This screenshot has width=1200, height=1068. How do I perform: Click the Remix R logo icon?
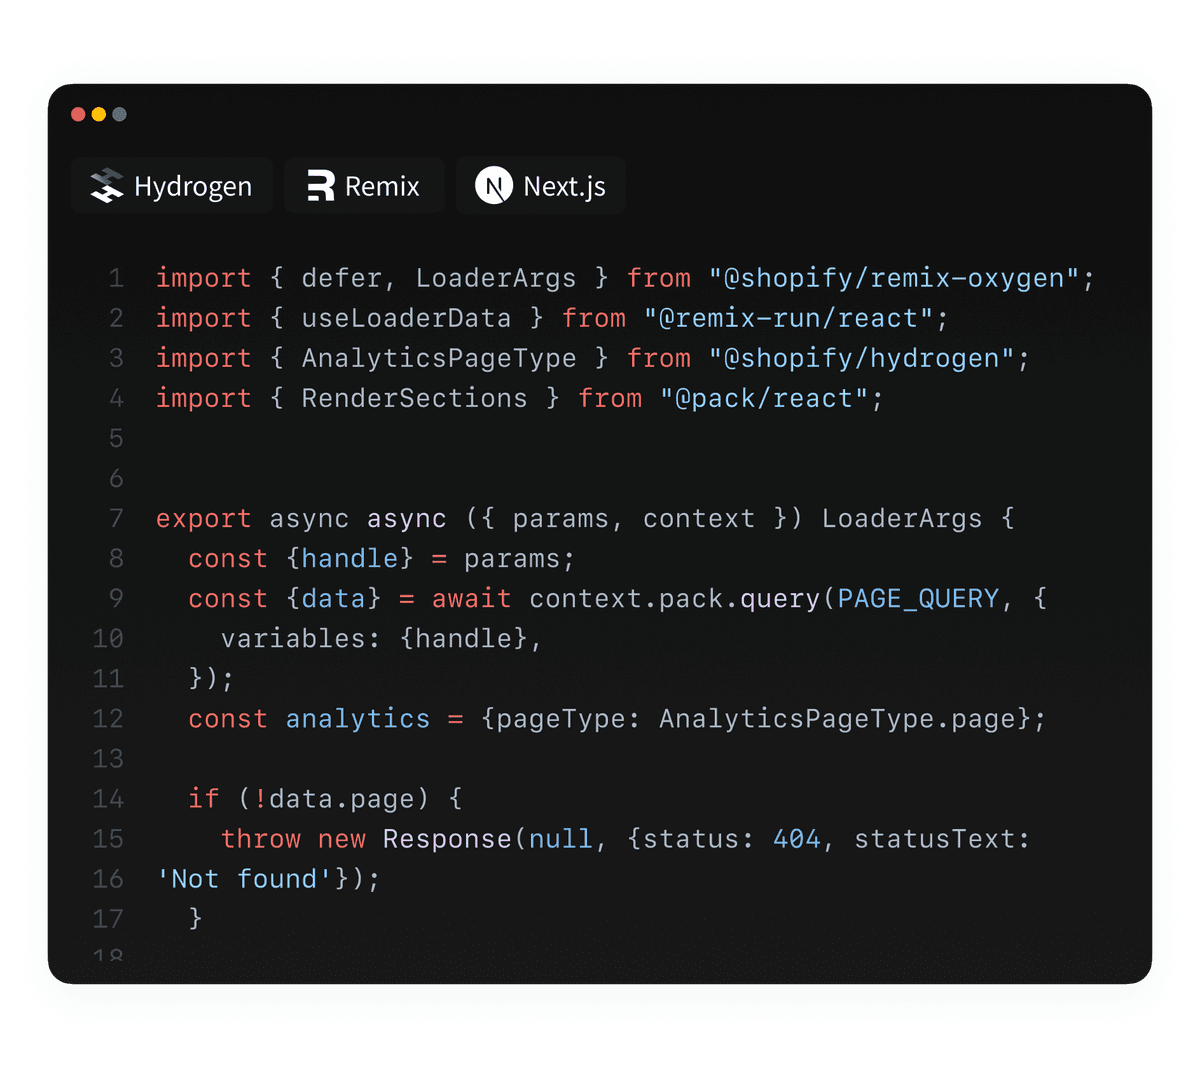pyautogui.click(x=321, y=186)
